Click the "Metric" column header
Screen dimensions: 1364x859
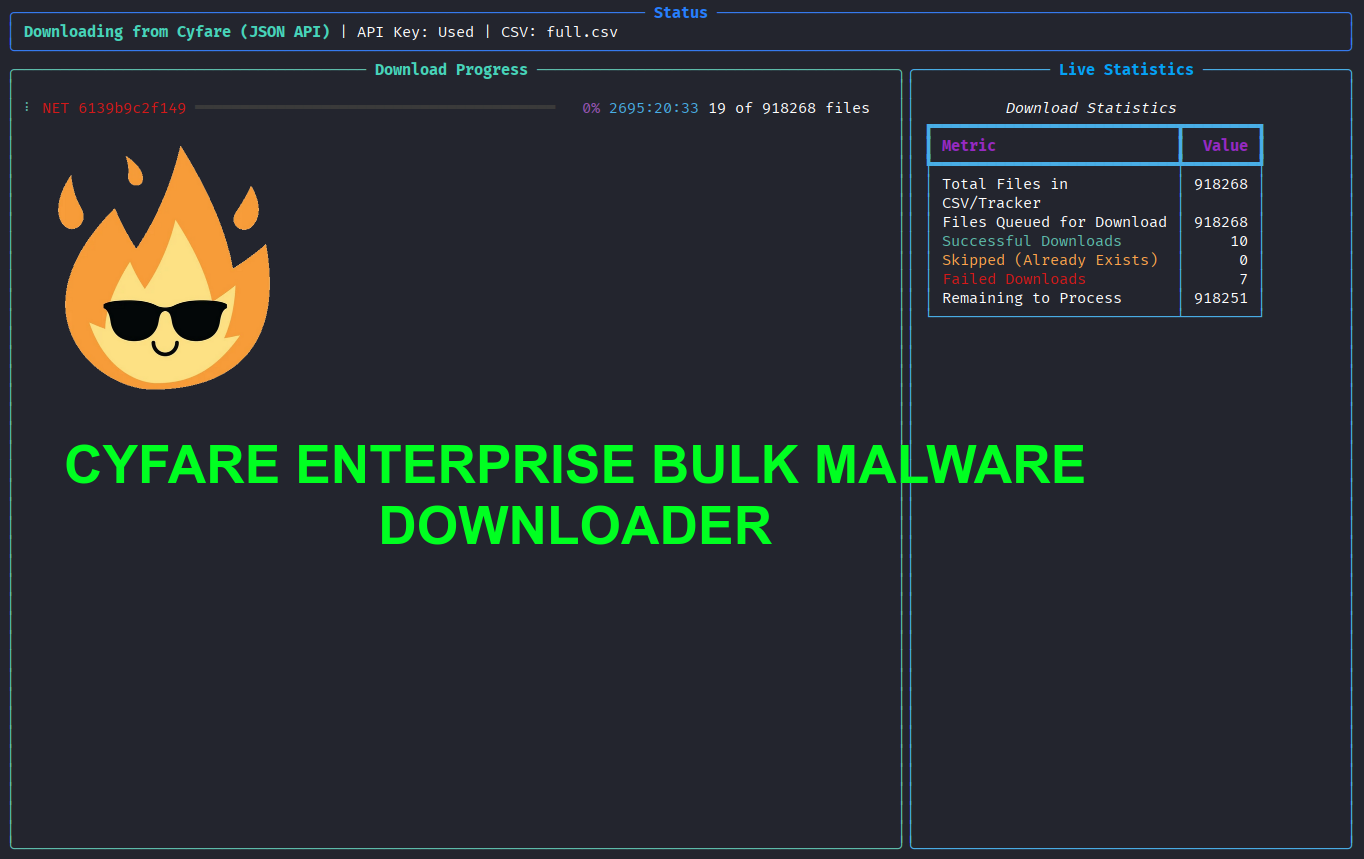(x=969, y=146)
